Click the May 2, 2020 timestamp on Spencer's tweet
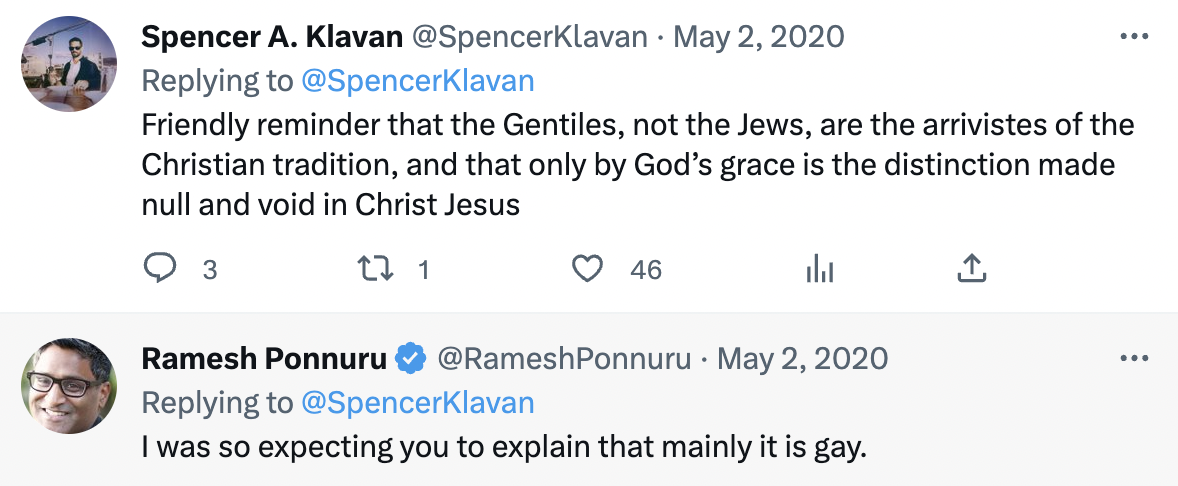The height and width of the screenshot is (486, 1178). [759, 37]
